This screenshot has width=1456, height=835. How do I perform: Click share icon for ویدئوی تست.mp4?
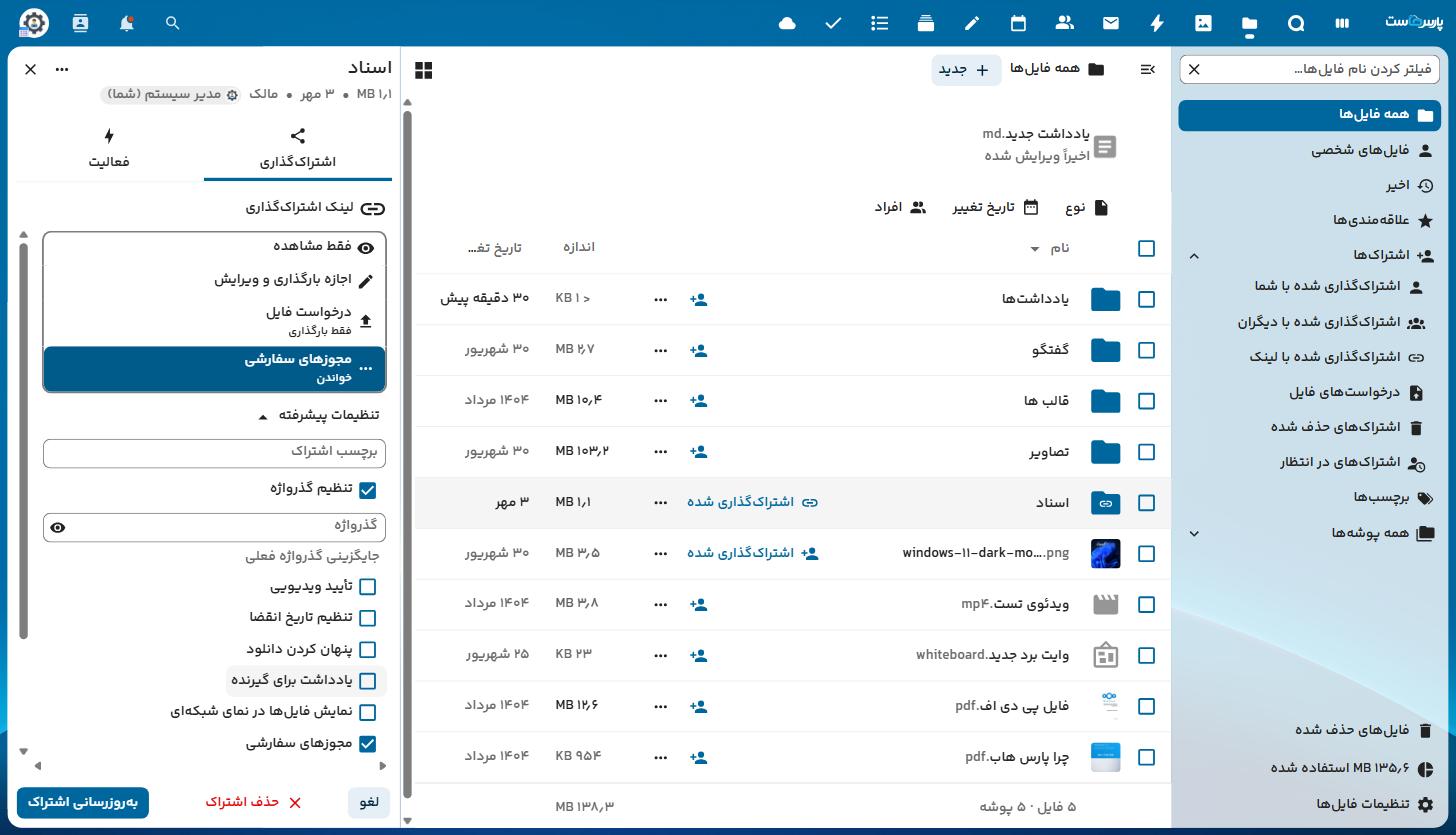pyautogui.click(x=698, y=604)
